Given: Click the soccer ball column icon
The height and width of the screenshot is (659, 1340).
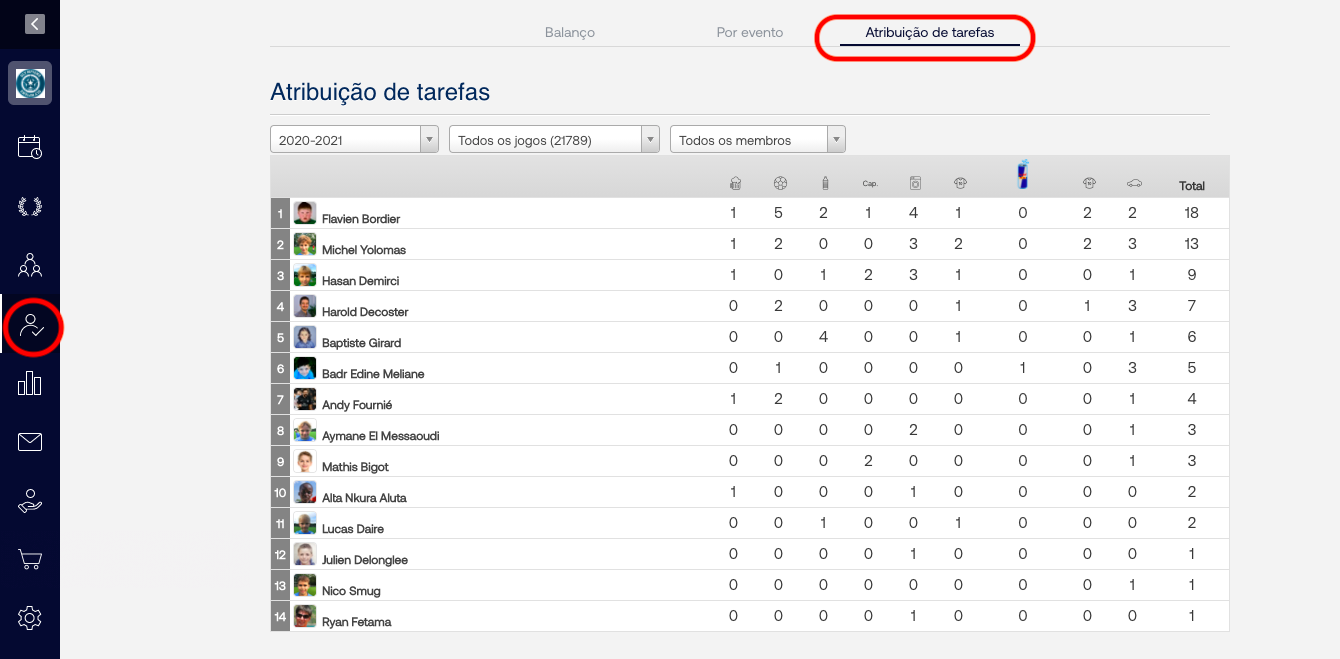Looking at the screenshot, I should (x=780, y=184).
